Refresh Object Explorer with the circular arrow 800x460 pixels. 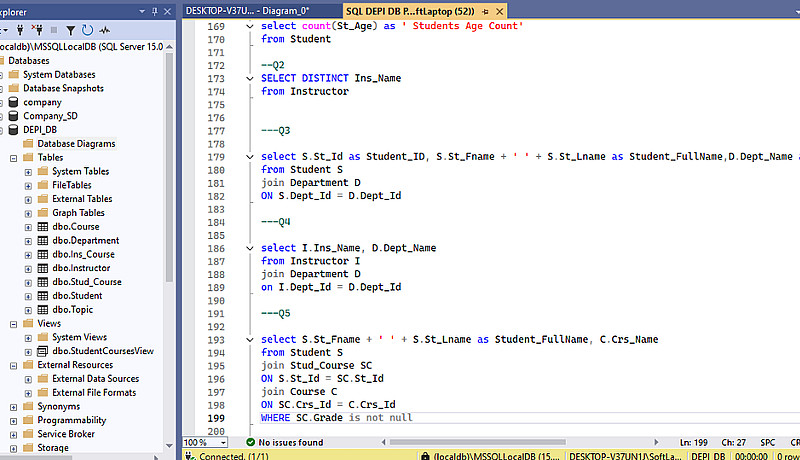pos(88,30)
